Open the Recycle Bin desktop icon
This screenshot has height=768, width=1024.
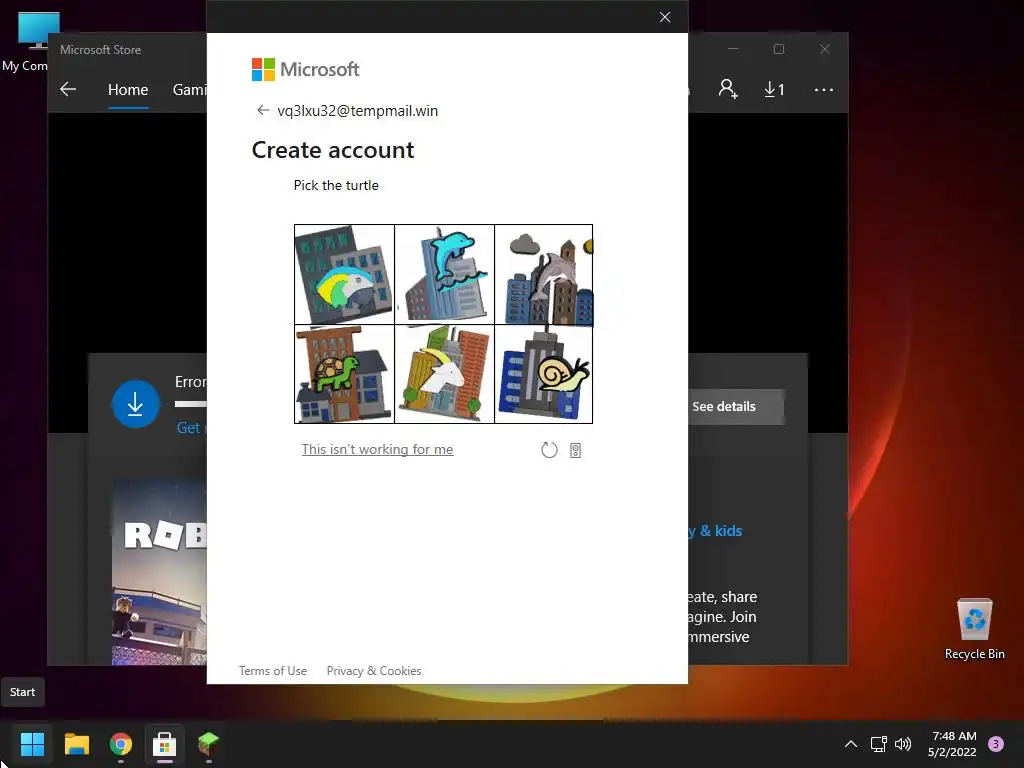coord(974,630)
